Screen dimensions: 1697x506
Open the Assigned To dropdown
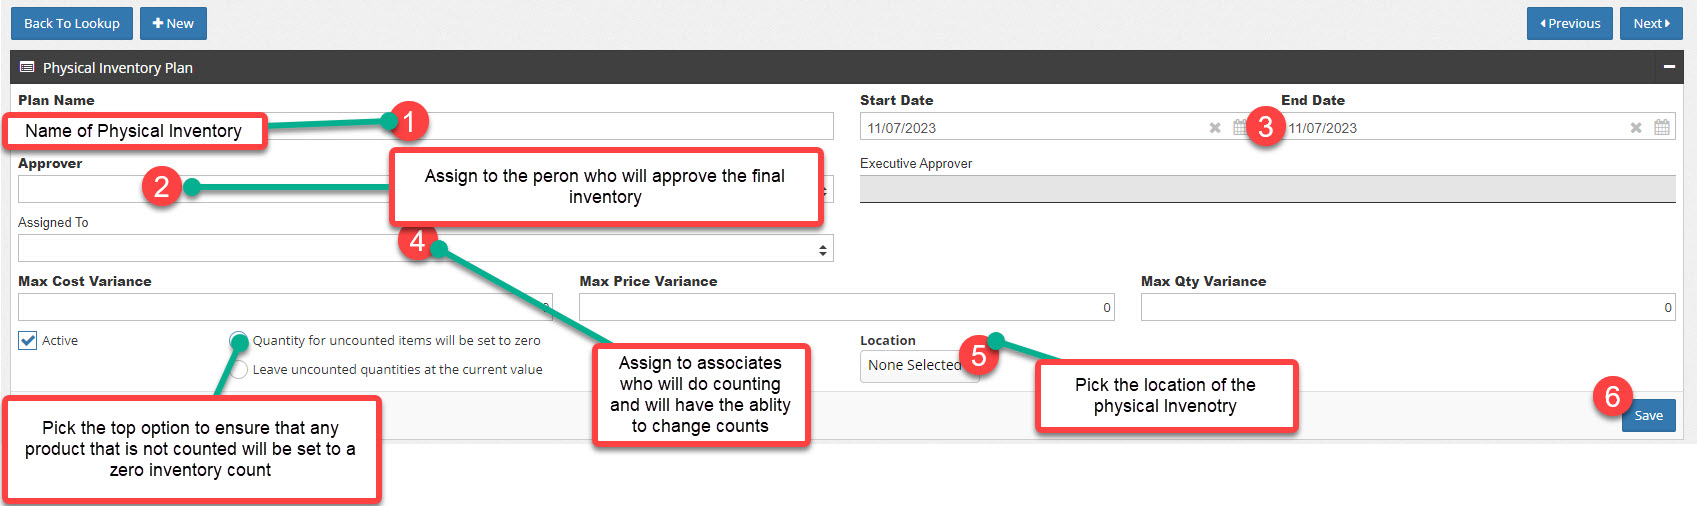point(426,248)
